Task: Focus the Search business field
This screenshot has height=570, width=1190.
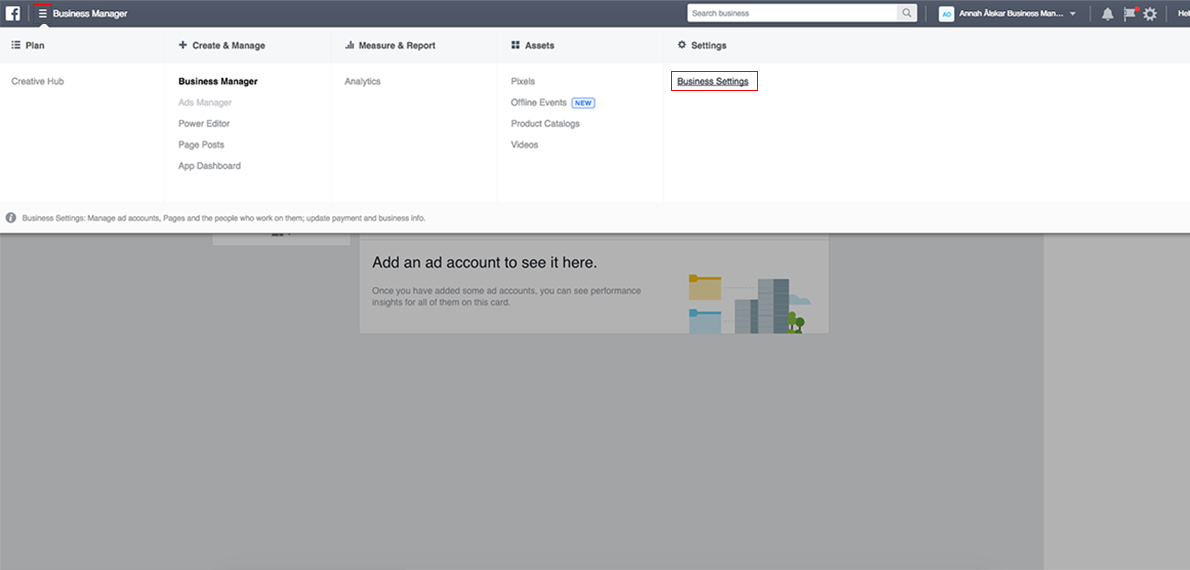Action: (x=792, y=14)
